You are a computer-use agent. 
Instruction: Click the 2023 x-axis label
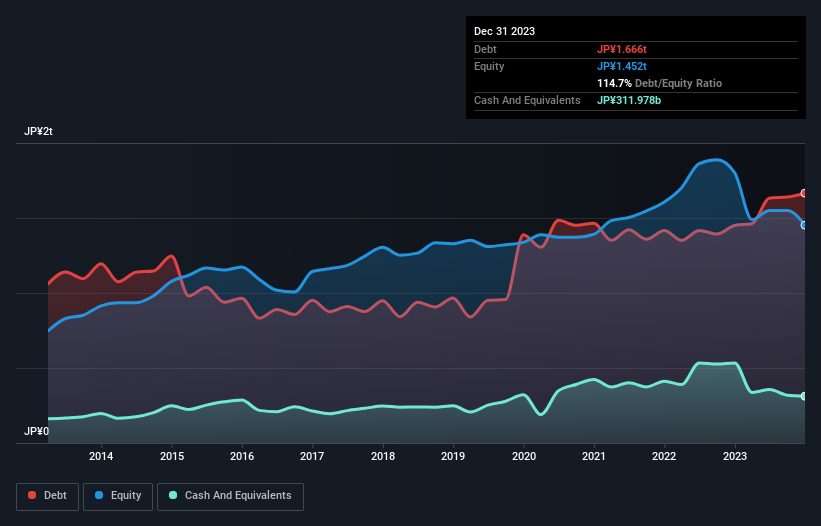pos(735,456)
